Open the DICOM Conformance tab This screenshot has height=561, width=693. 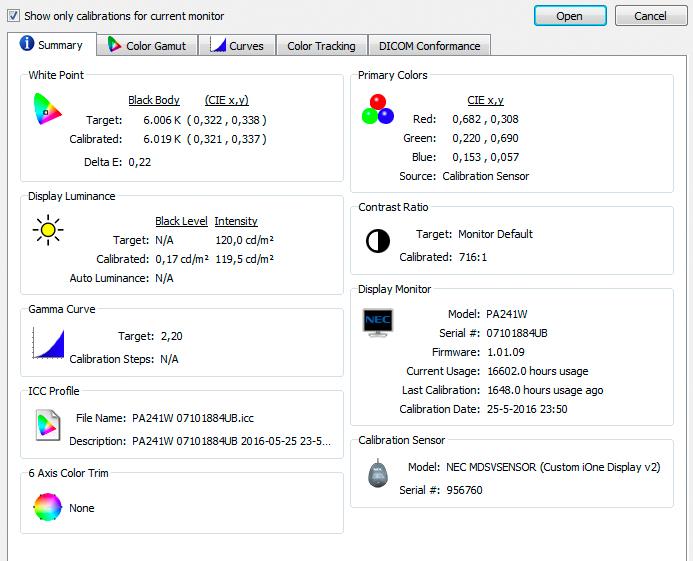click(429, 46)
